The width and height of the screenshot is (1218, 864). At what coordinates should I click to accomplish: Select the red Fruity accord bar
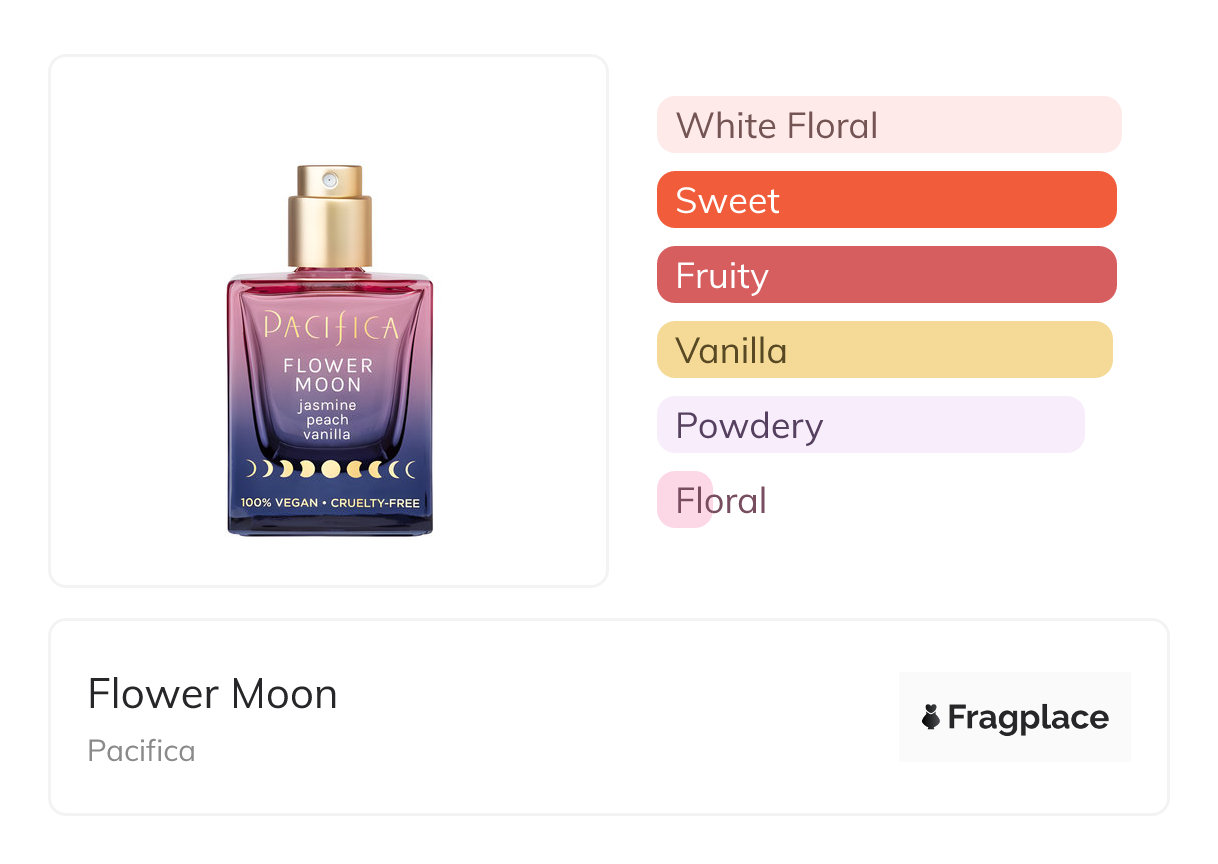(x=886, y=275)
